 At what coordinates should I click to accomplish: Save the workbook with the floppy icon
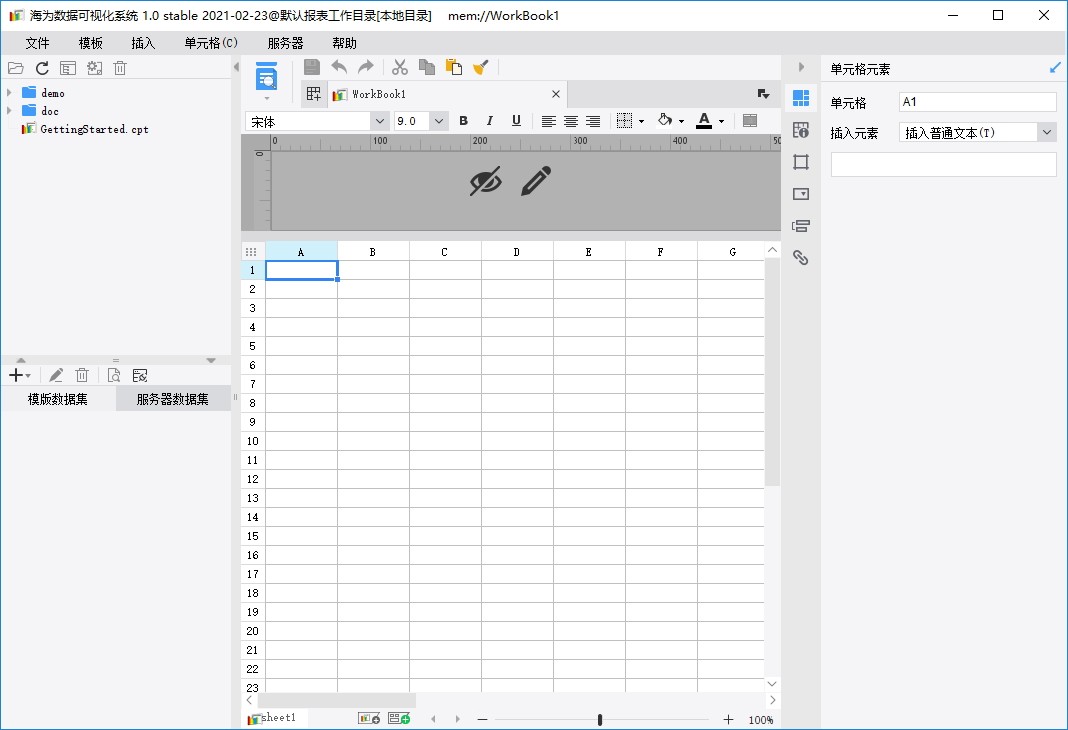(x=312, y=67)
